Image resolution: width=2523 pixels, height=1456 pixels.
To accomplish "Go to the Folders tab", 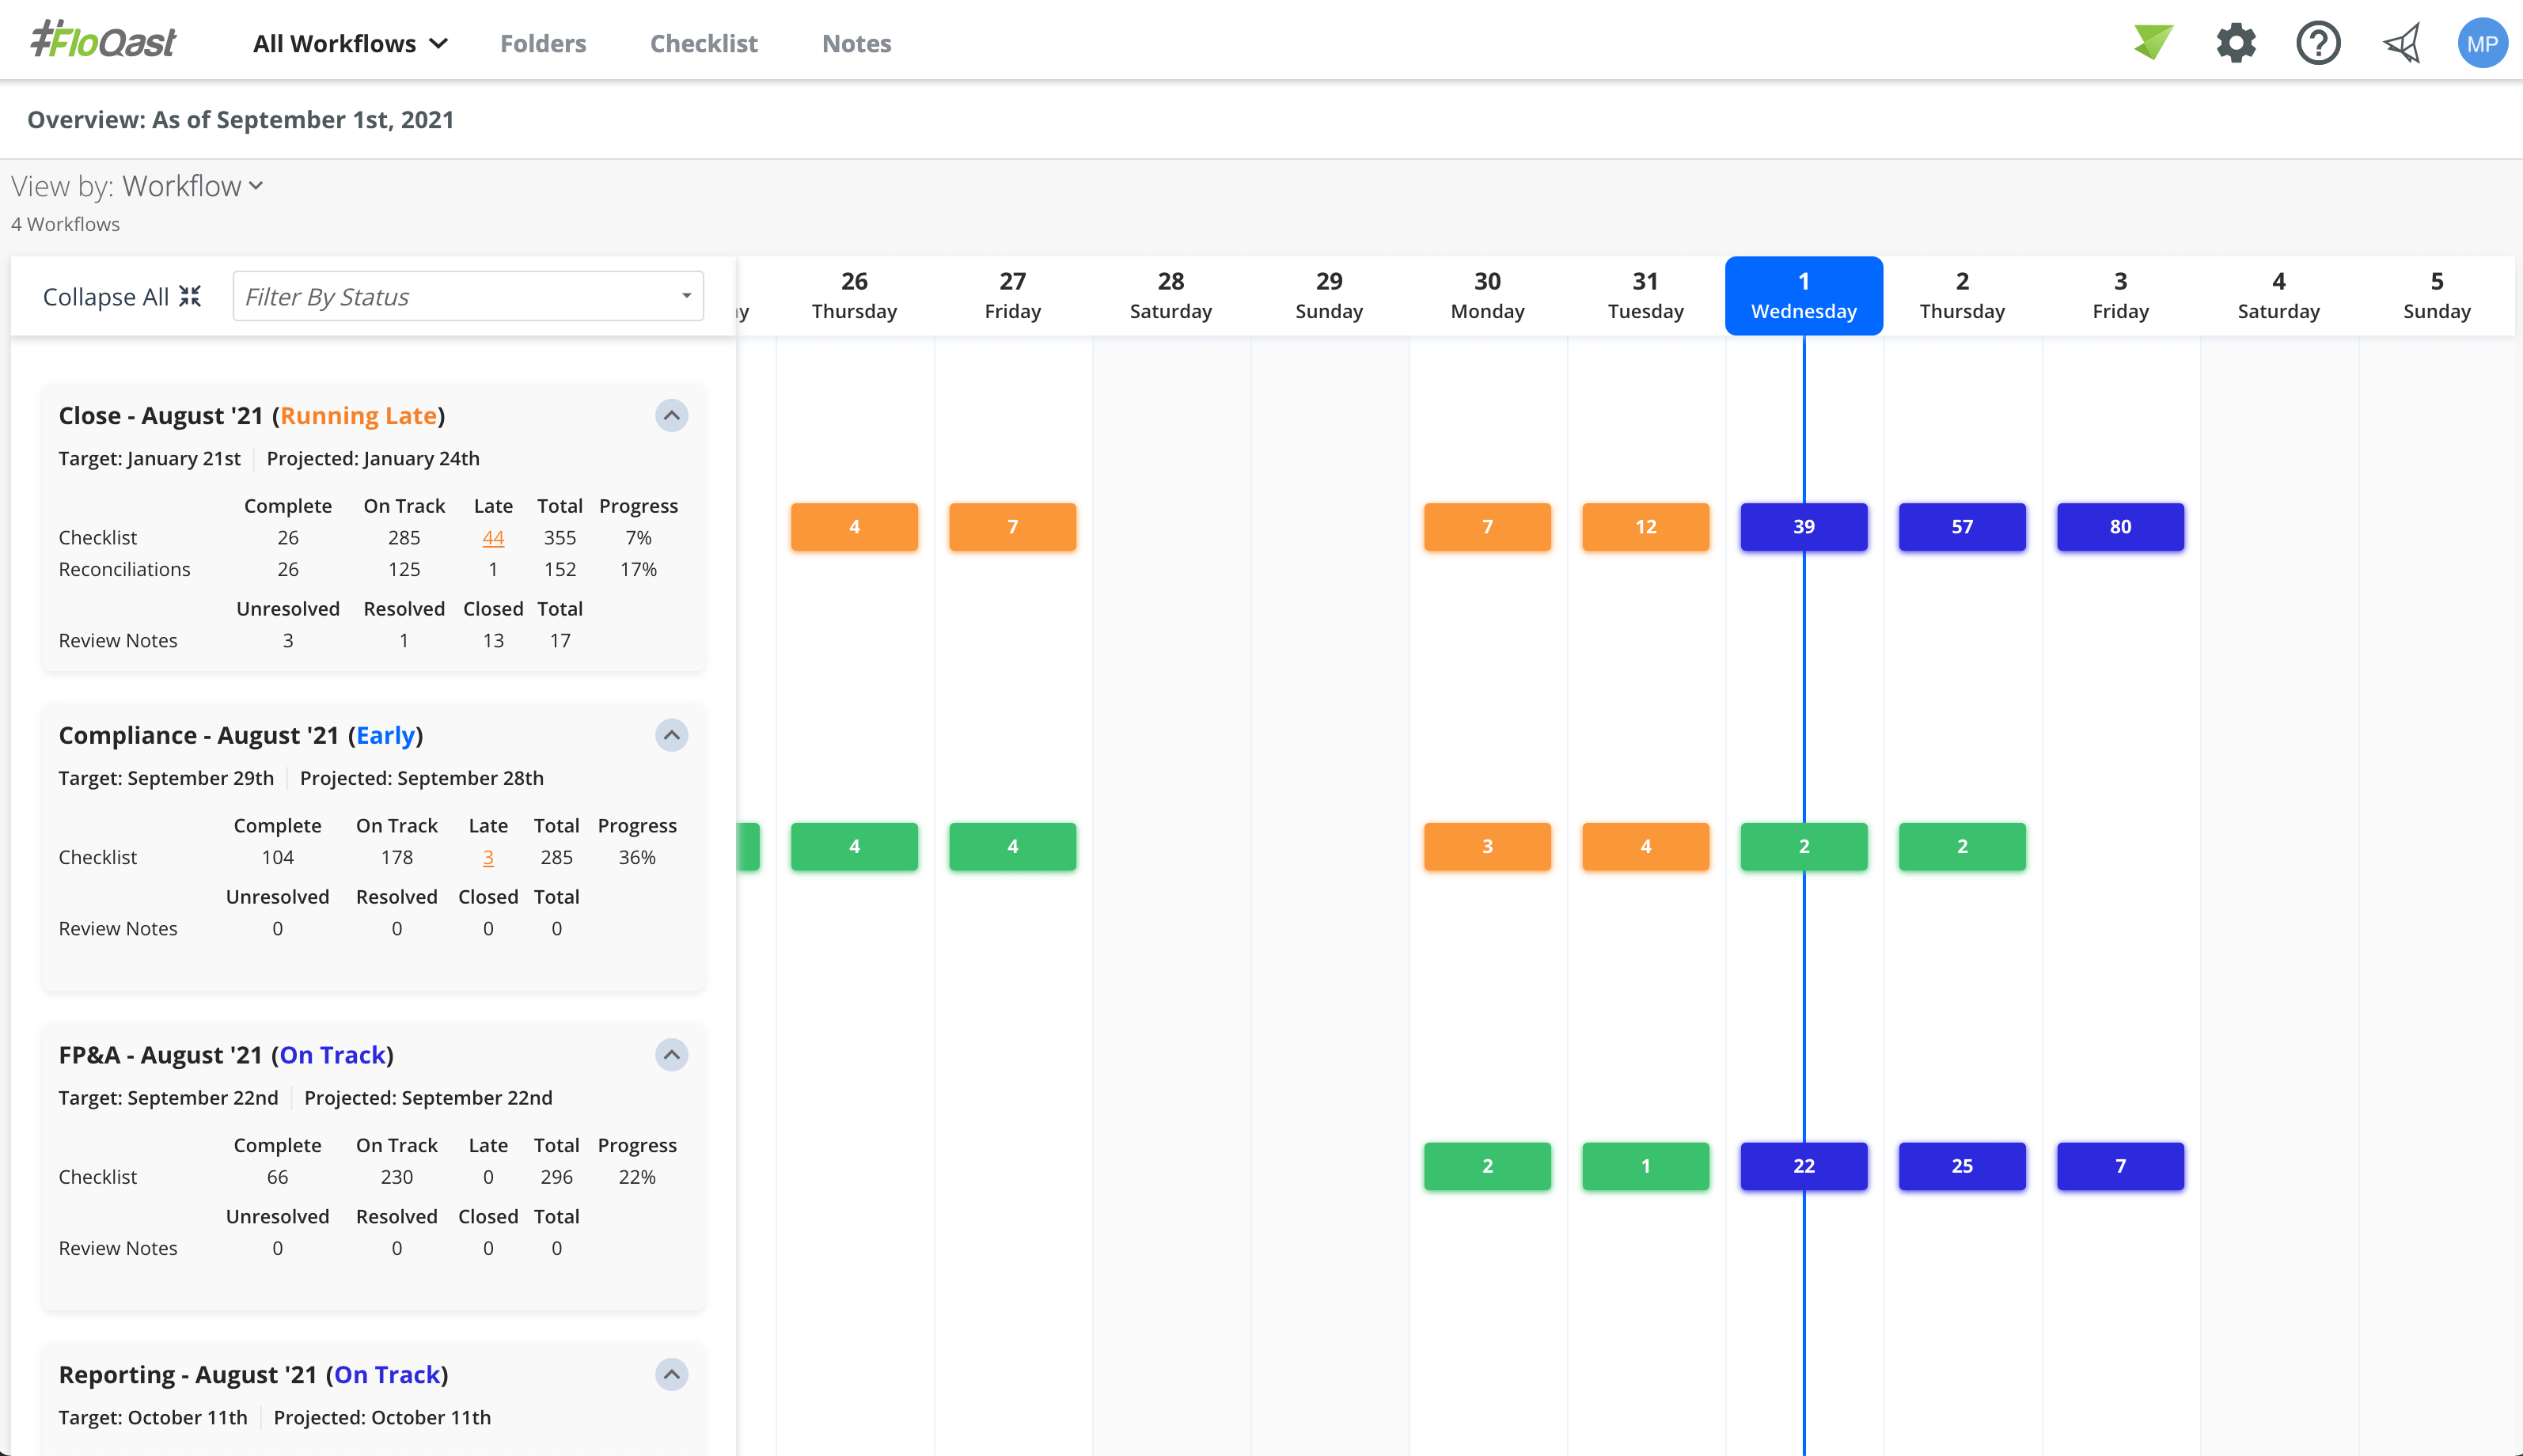I will pyautogui.click(x=543, y=43).
